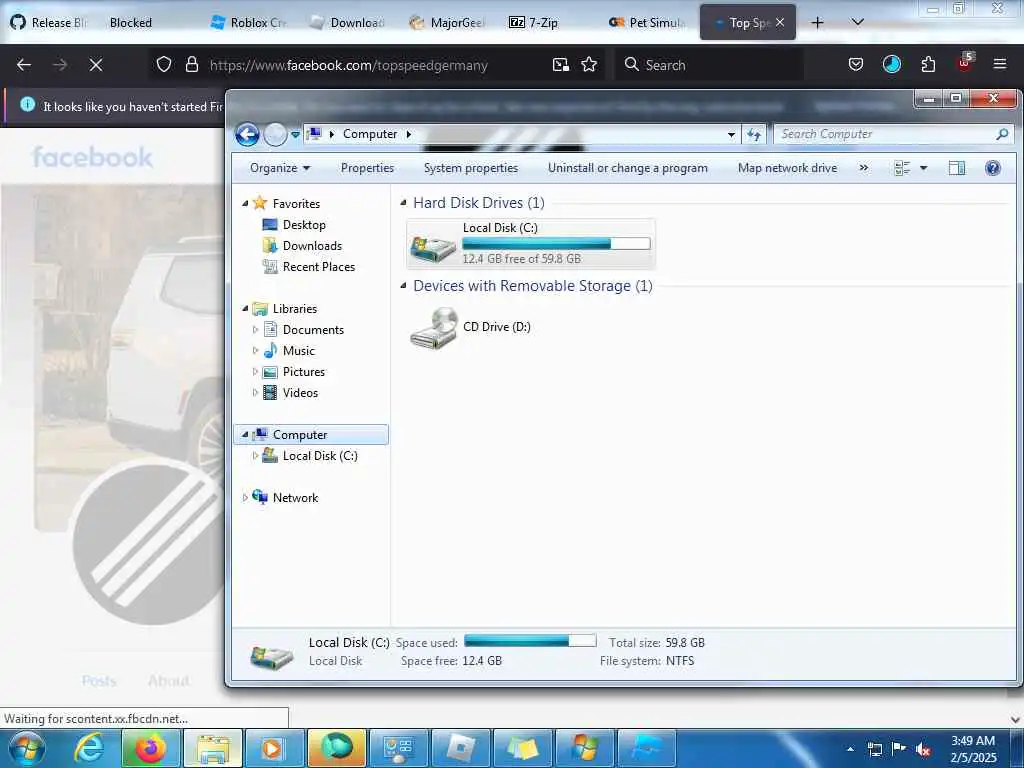Select Recent Places under Favorites

(x=319, y=266)
